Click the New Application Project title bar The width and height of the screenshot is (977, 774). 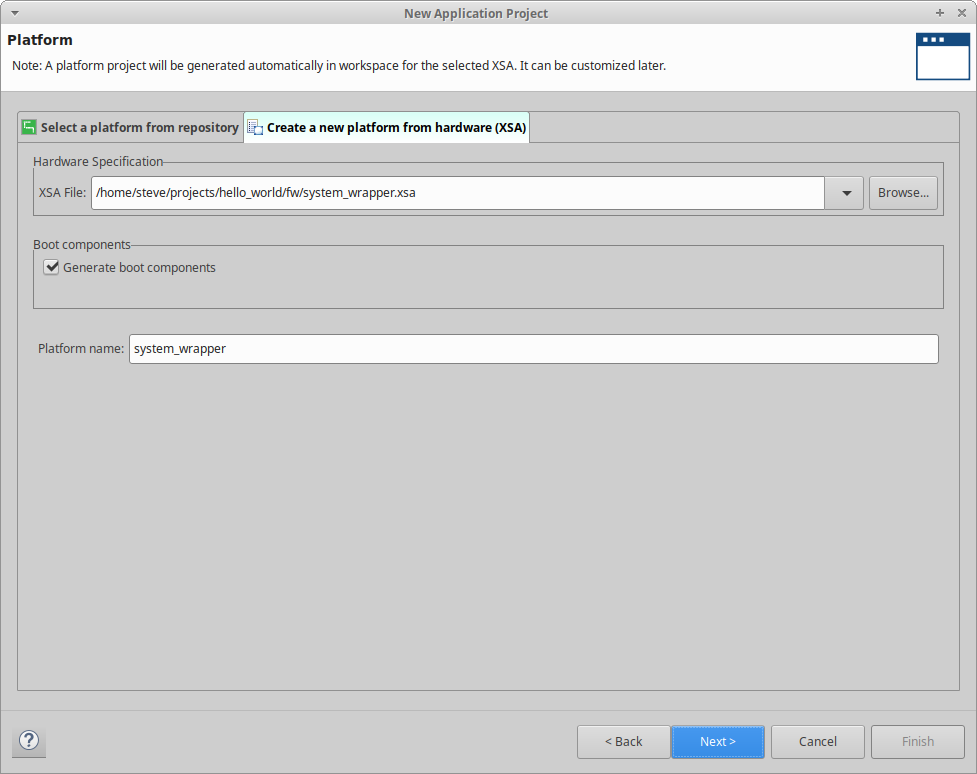[x=476, y=13]
